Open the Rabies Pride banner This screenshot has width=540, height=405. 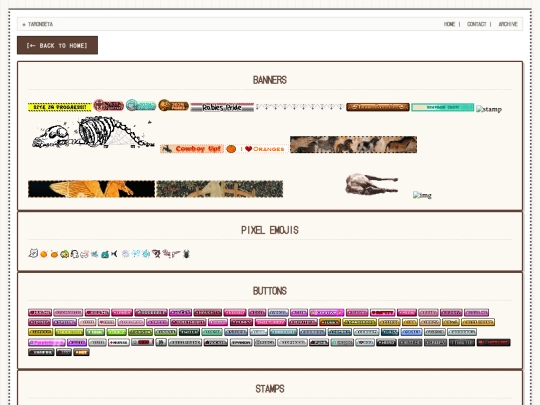222,107
